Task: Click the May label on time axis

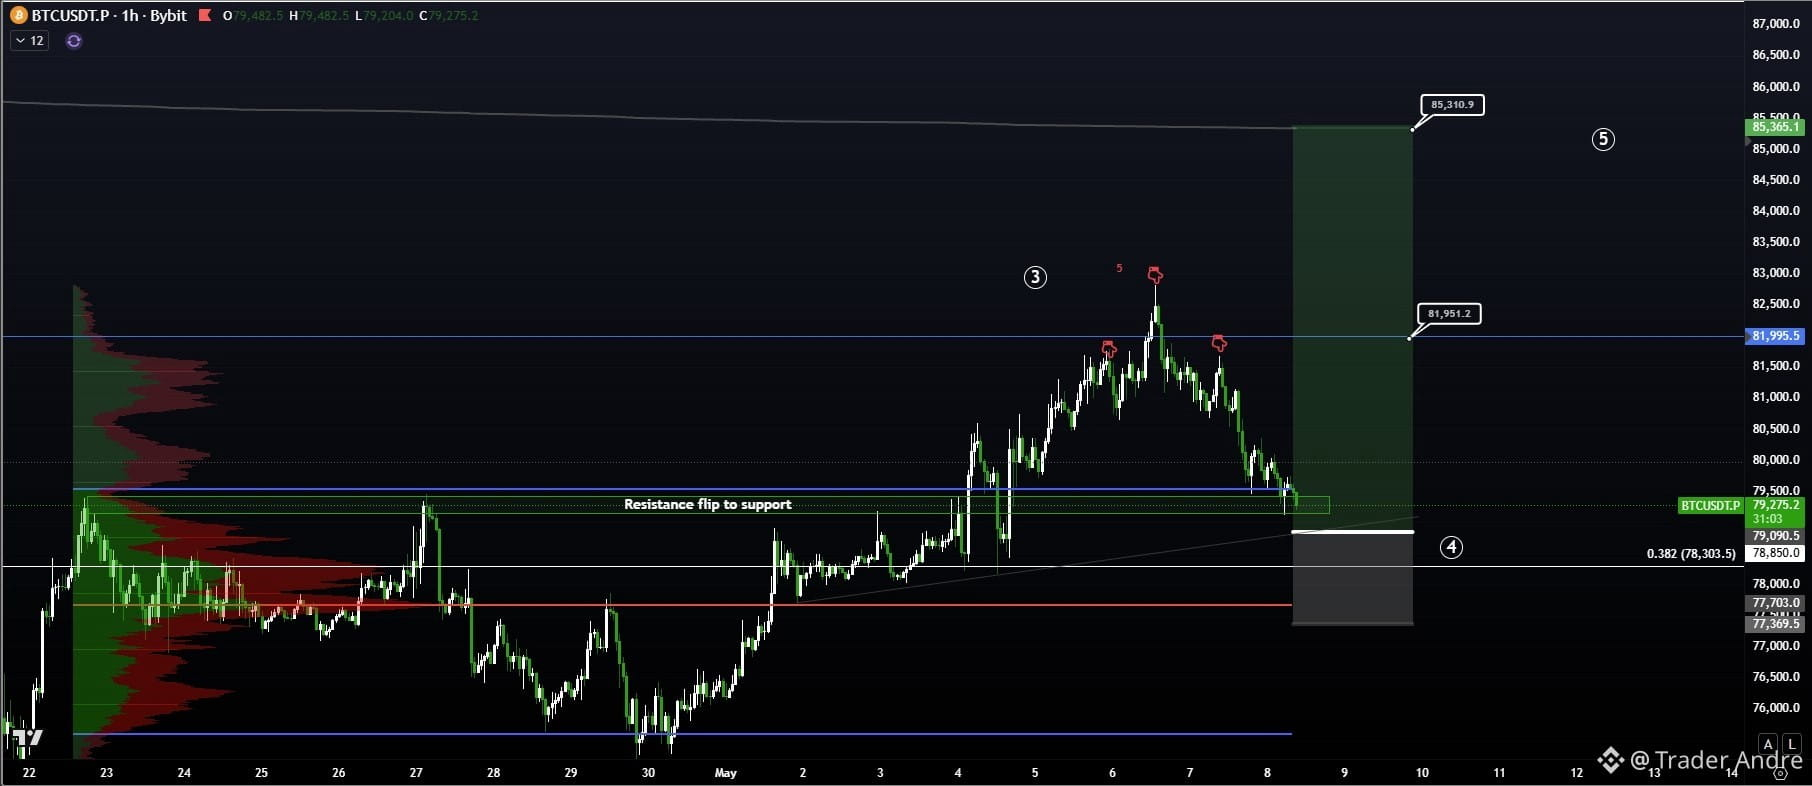Action: [x=726, y=773]
